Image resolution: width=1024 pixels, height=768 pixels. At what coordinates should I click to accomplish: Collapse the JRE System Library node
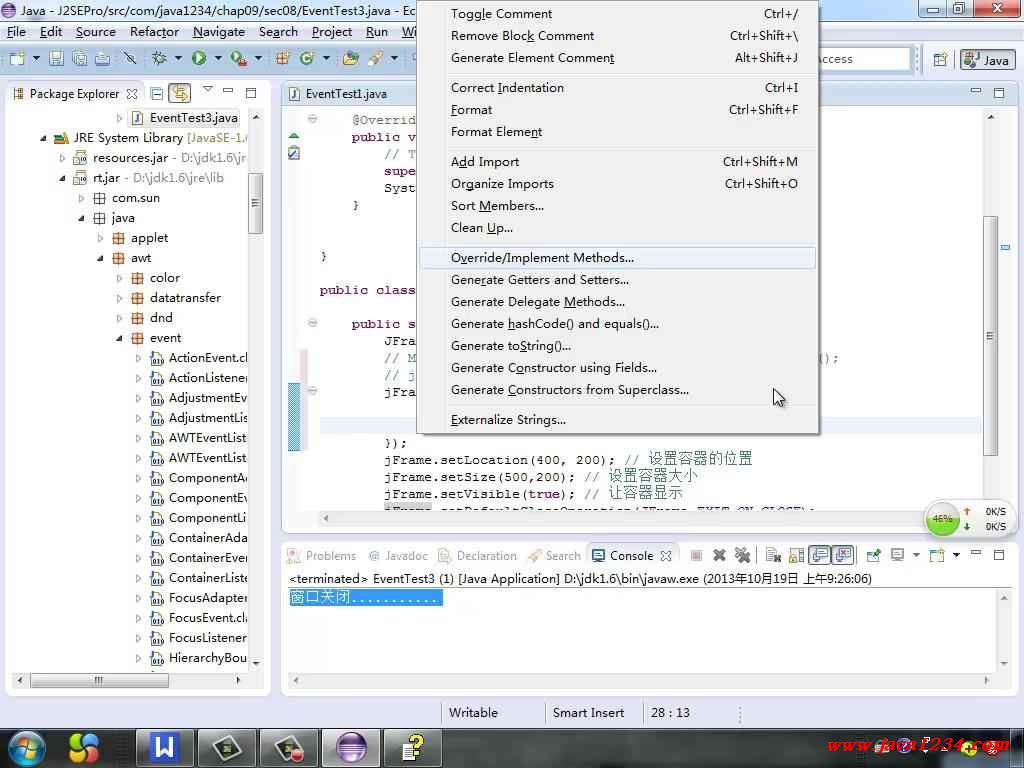tap(43, 138)
